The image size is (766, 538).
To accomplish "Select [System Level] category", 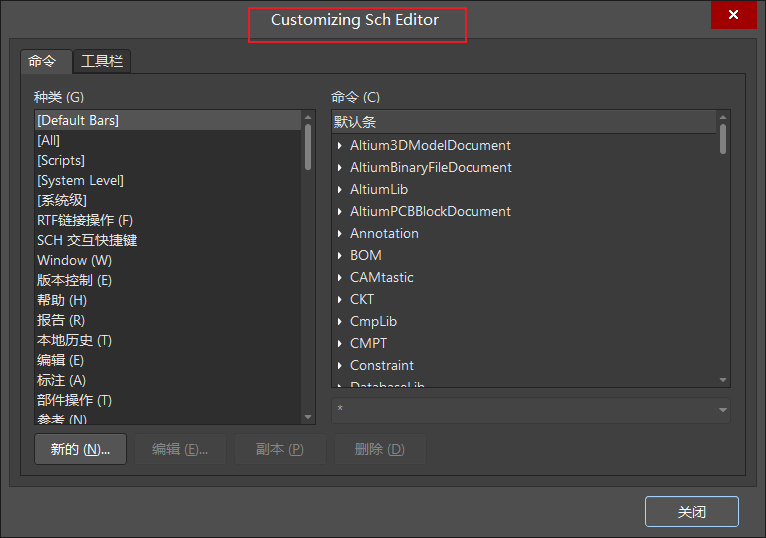I will click(169, 180).
